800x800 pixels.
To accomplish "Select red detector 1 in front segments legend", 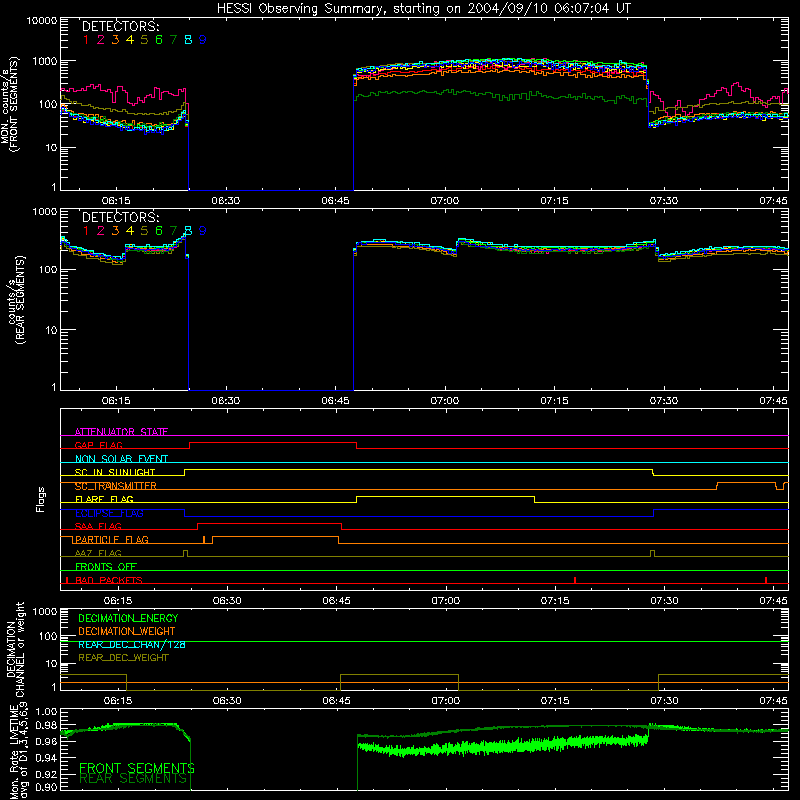I will [x=86, y=40].
